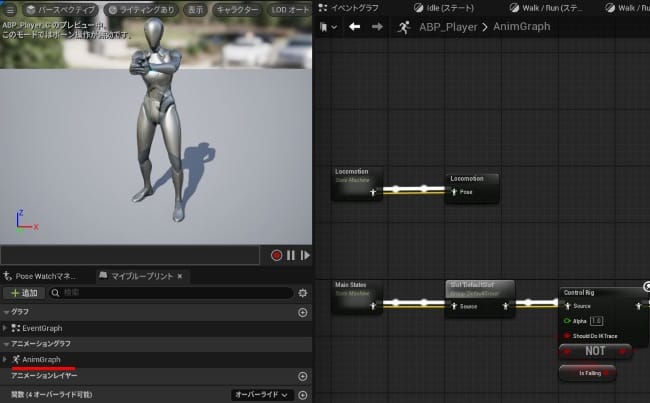Open the LOD オート menu
The height and width of the screenshot is (403, 650).
click(x=289, y=10)
